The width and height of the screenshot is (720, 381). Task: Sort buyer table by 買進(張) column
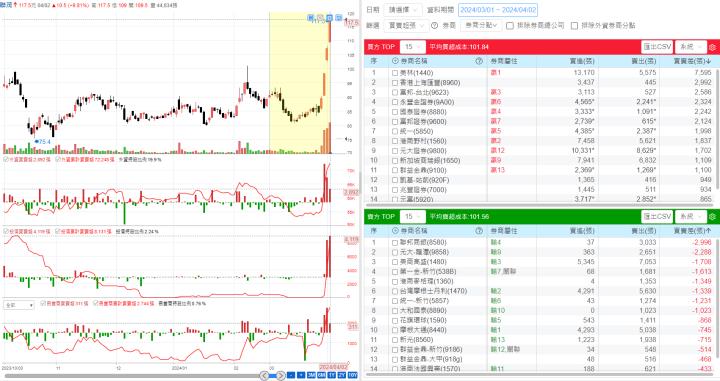(582, 61)
